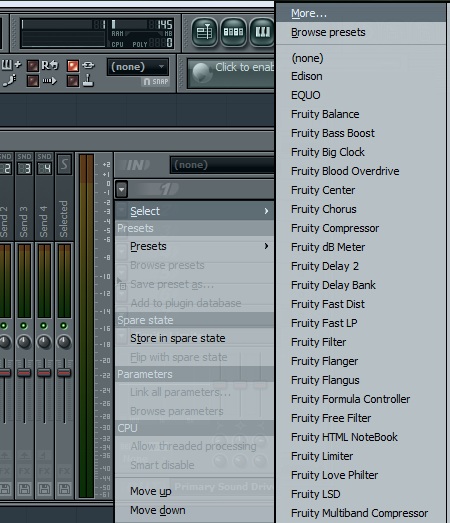Select Fruity Love Philter plugin

tap(361, 475)
